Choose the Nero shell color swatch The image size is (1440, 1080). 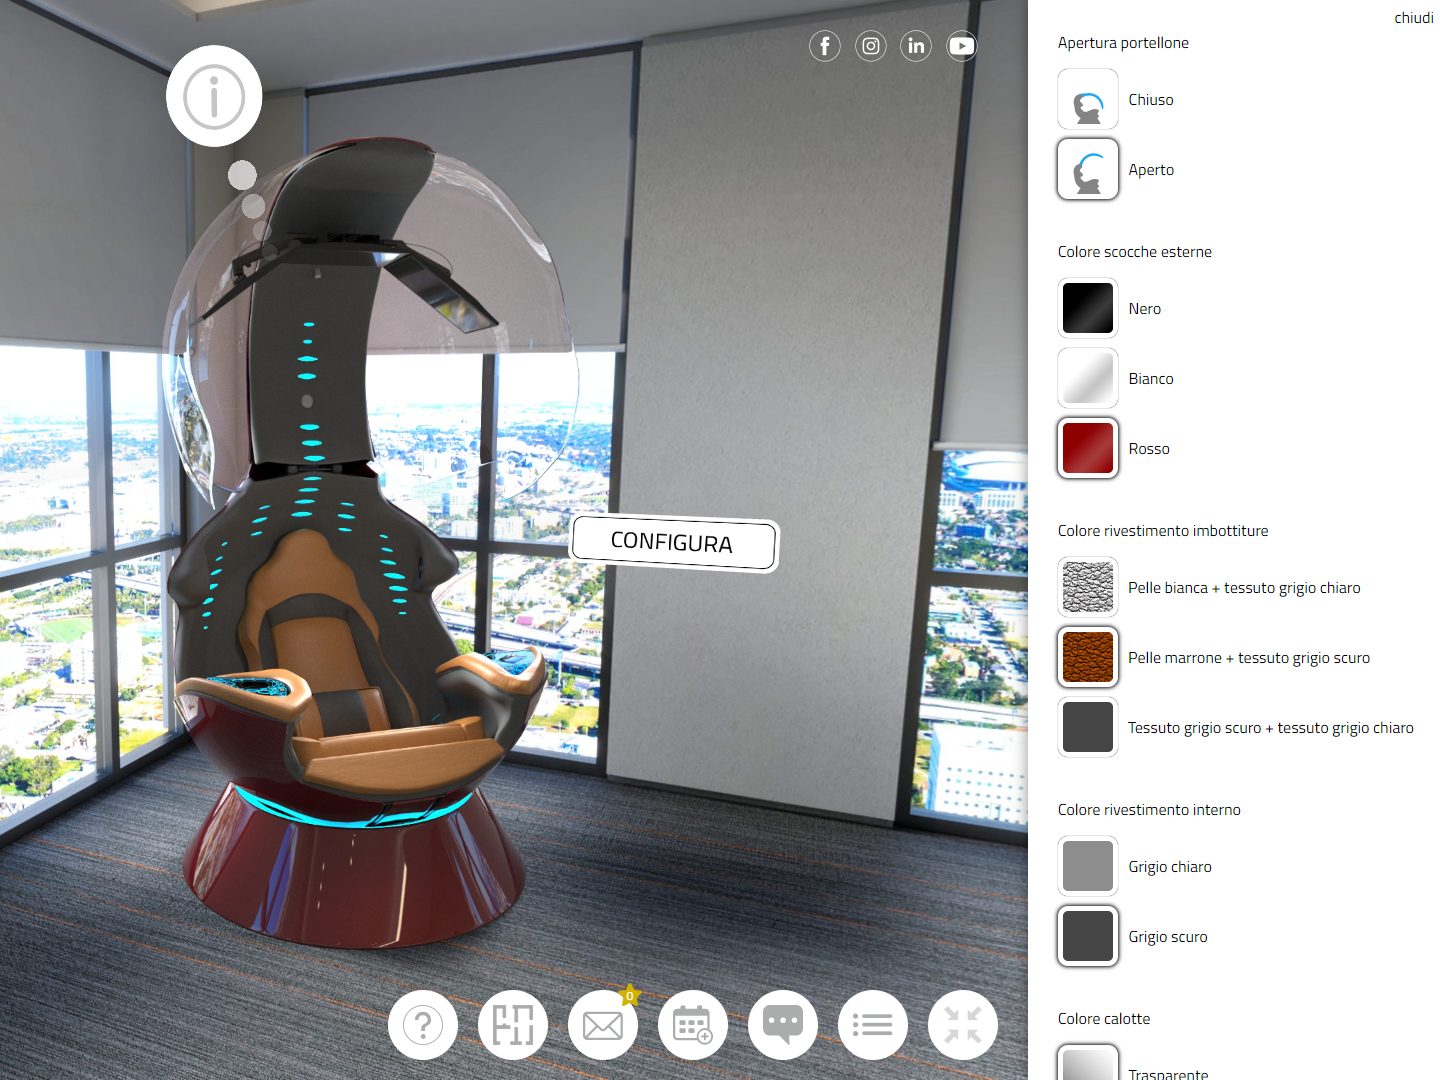pyautogui.click(x=1088, y=308)
